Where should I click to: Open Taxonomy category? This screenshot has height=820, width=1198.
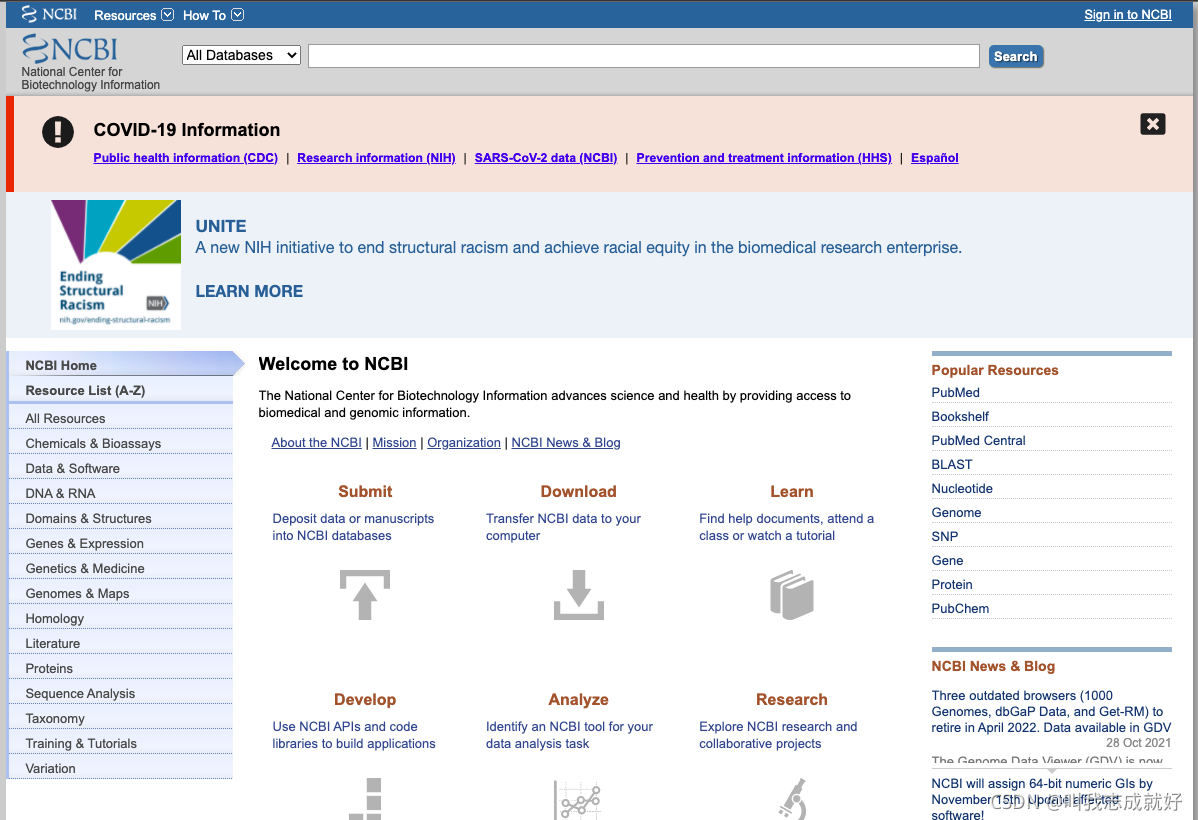121,718
